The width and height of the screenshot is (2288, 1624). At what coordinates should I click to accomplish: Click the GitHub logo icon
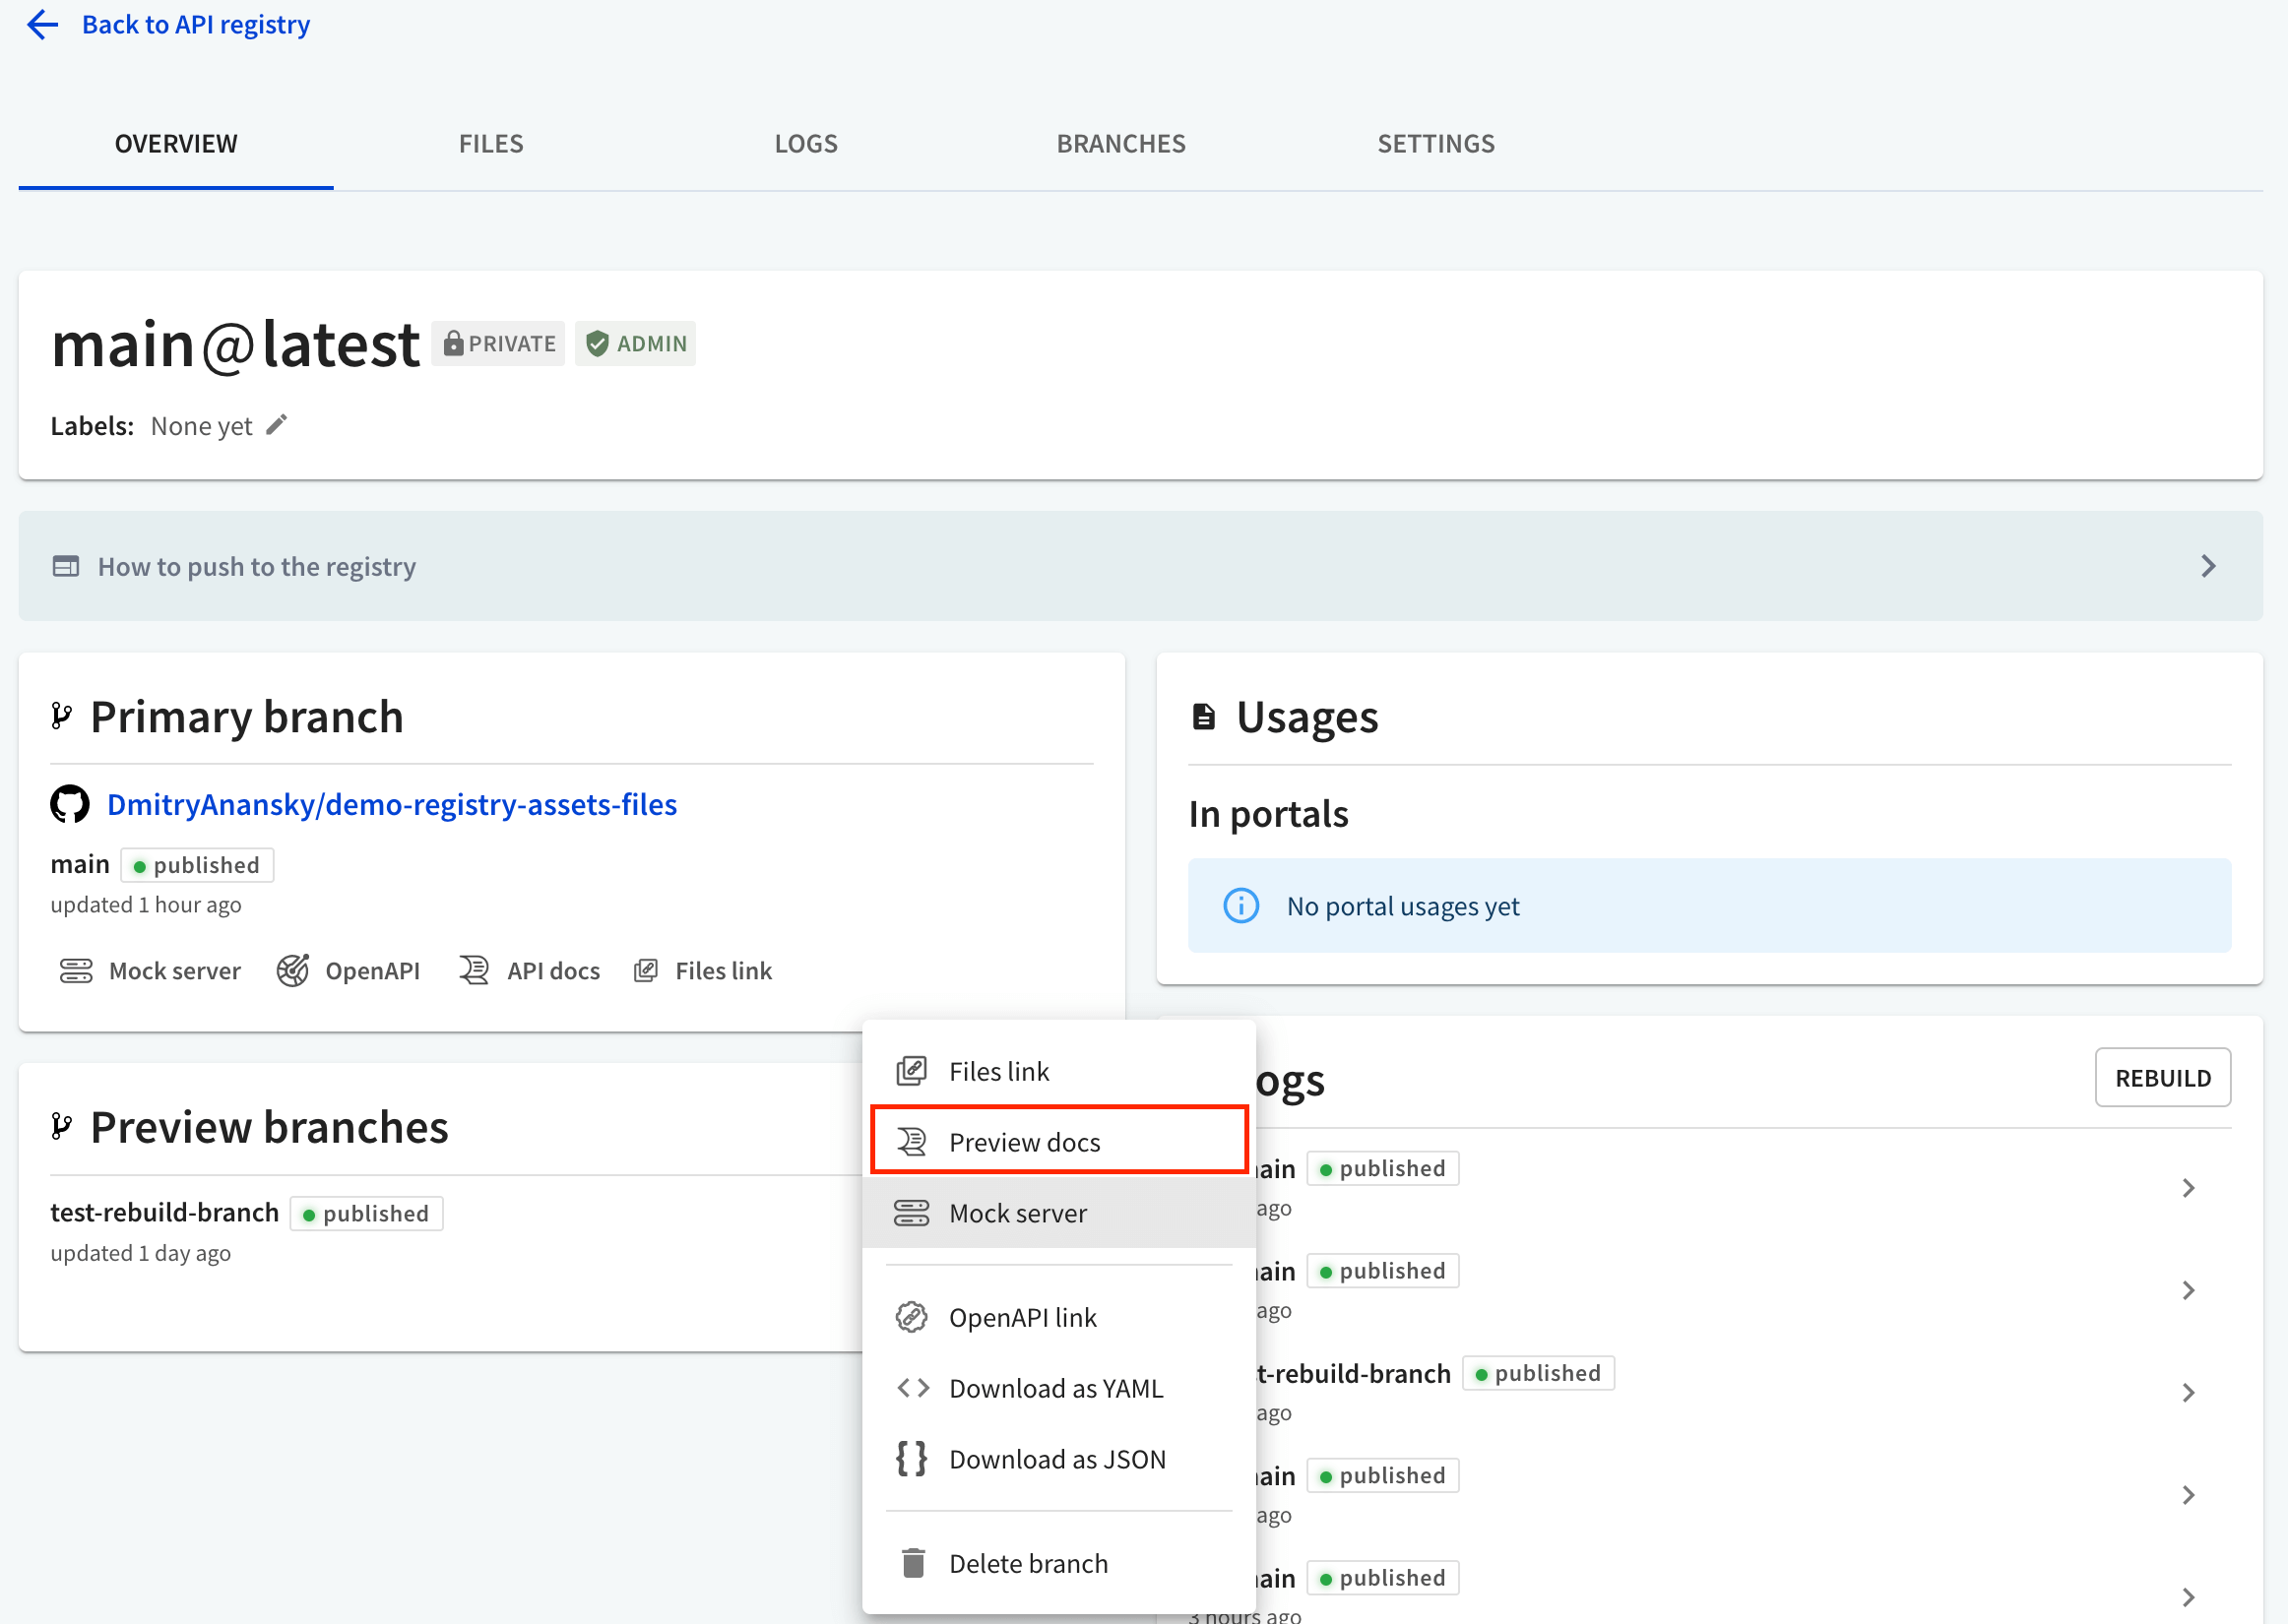coord(70,804)
